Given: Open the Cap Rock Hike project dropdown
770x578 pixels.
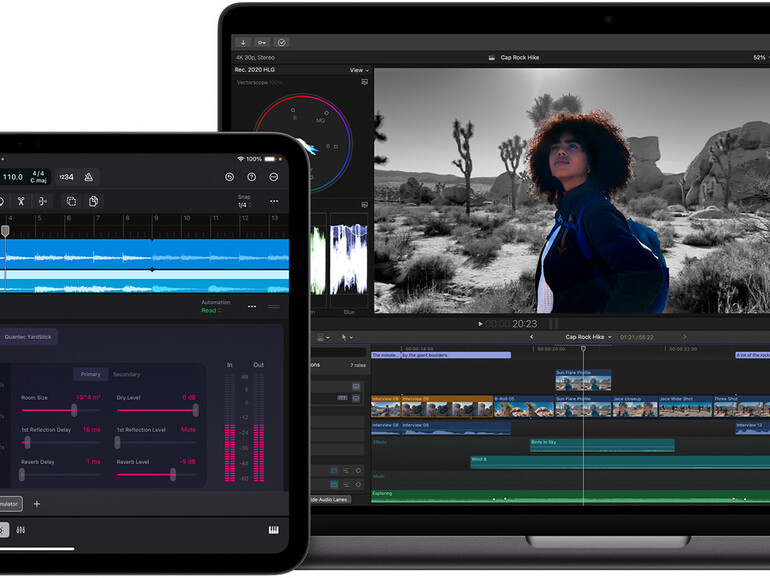Looking at the screenshot, I should [588, 337].
